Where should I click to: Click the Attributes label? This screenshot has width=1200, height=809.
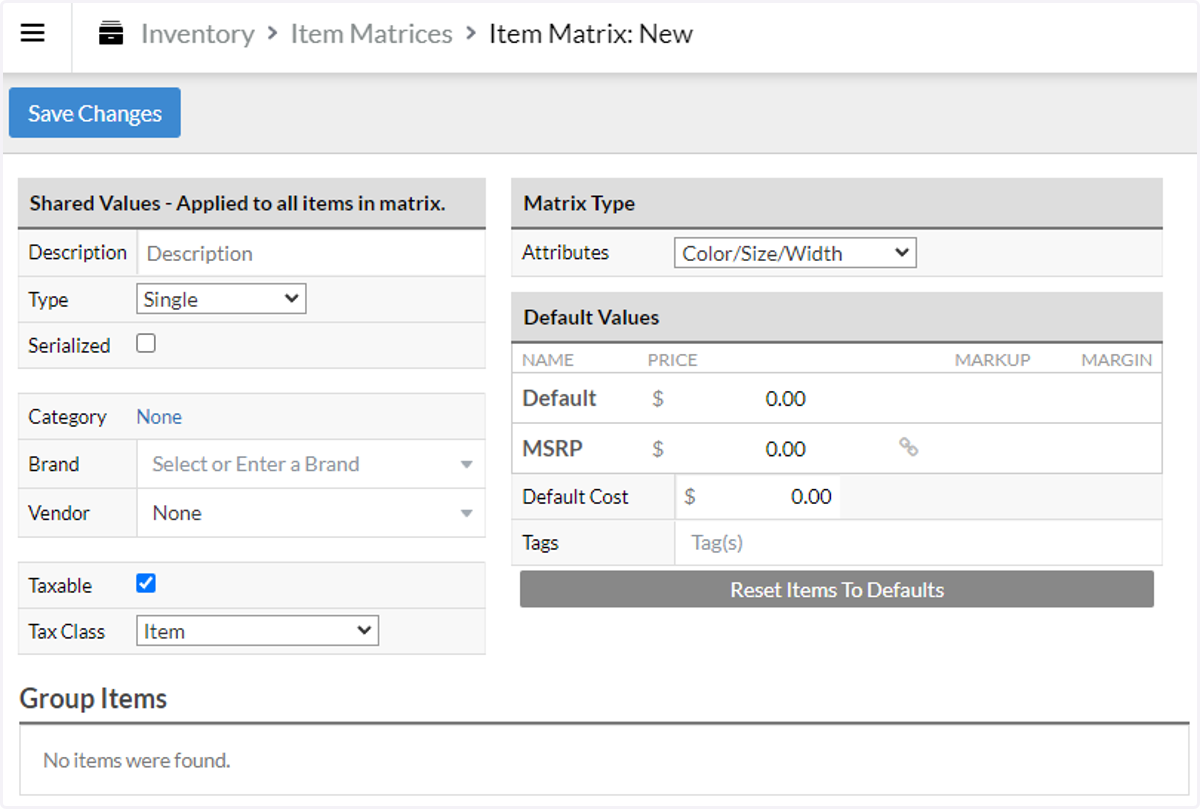pos(565,253)
